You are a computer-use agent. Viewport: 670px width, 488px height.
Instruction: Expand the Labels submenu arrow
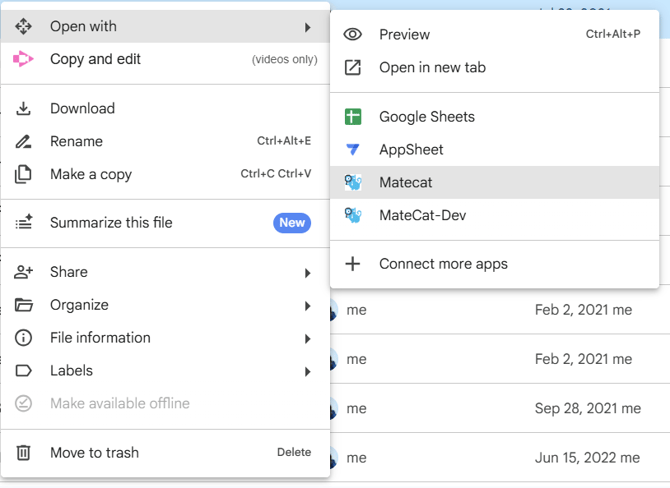(308, 372)
